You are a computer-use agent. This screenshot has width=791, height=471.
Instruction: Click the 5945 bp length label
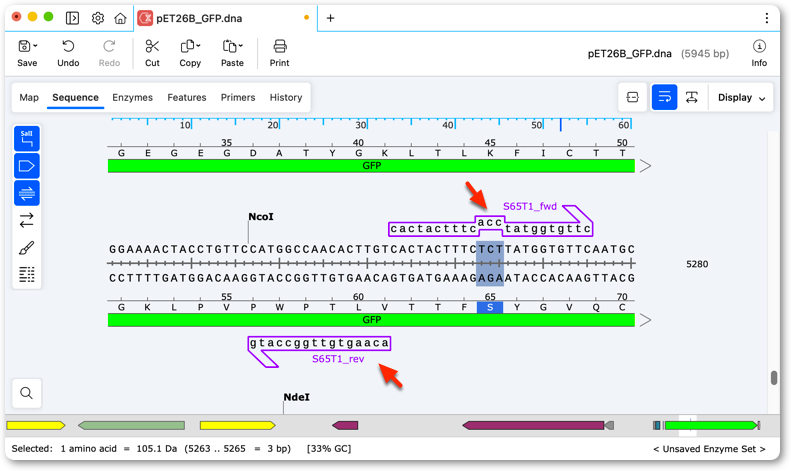705,53
